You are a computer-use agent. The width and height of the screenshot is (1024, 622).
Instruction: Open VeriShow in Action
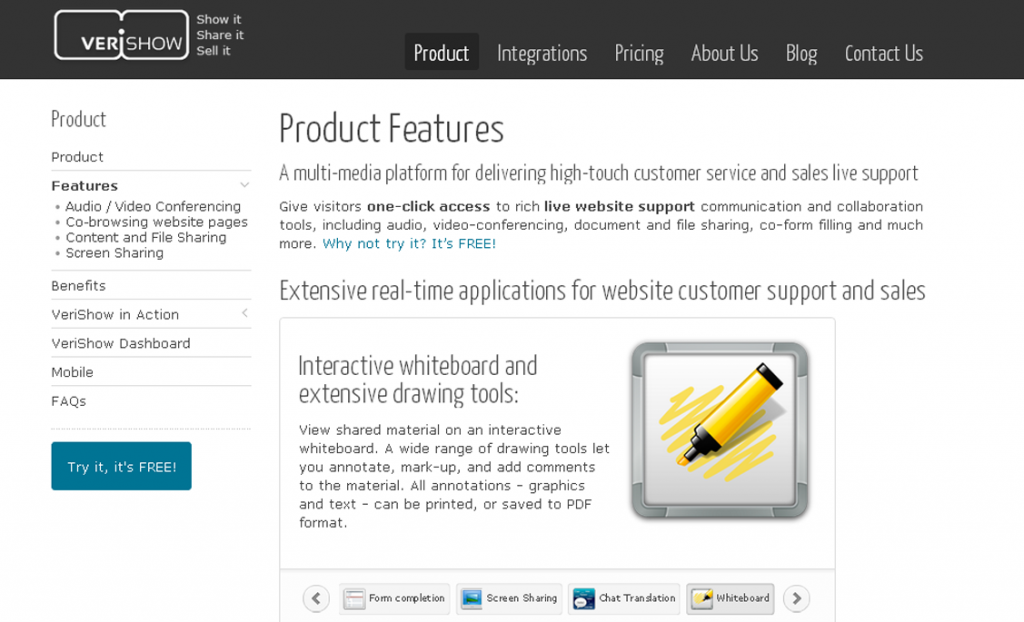[x=115, y=314]
